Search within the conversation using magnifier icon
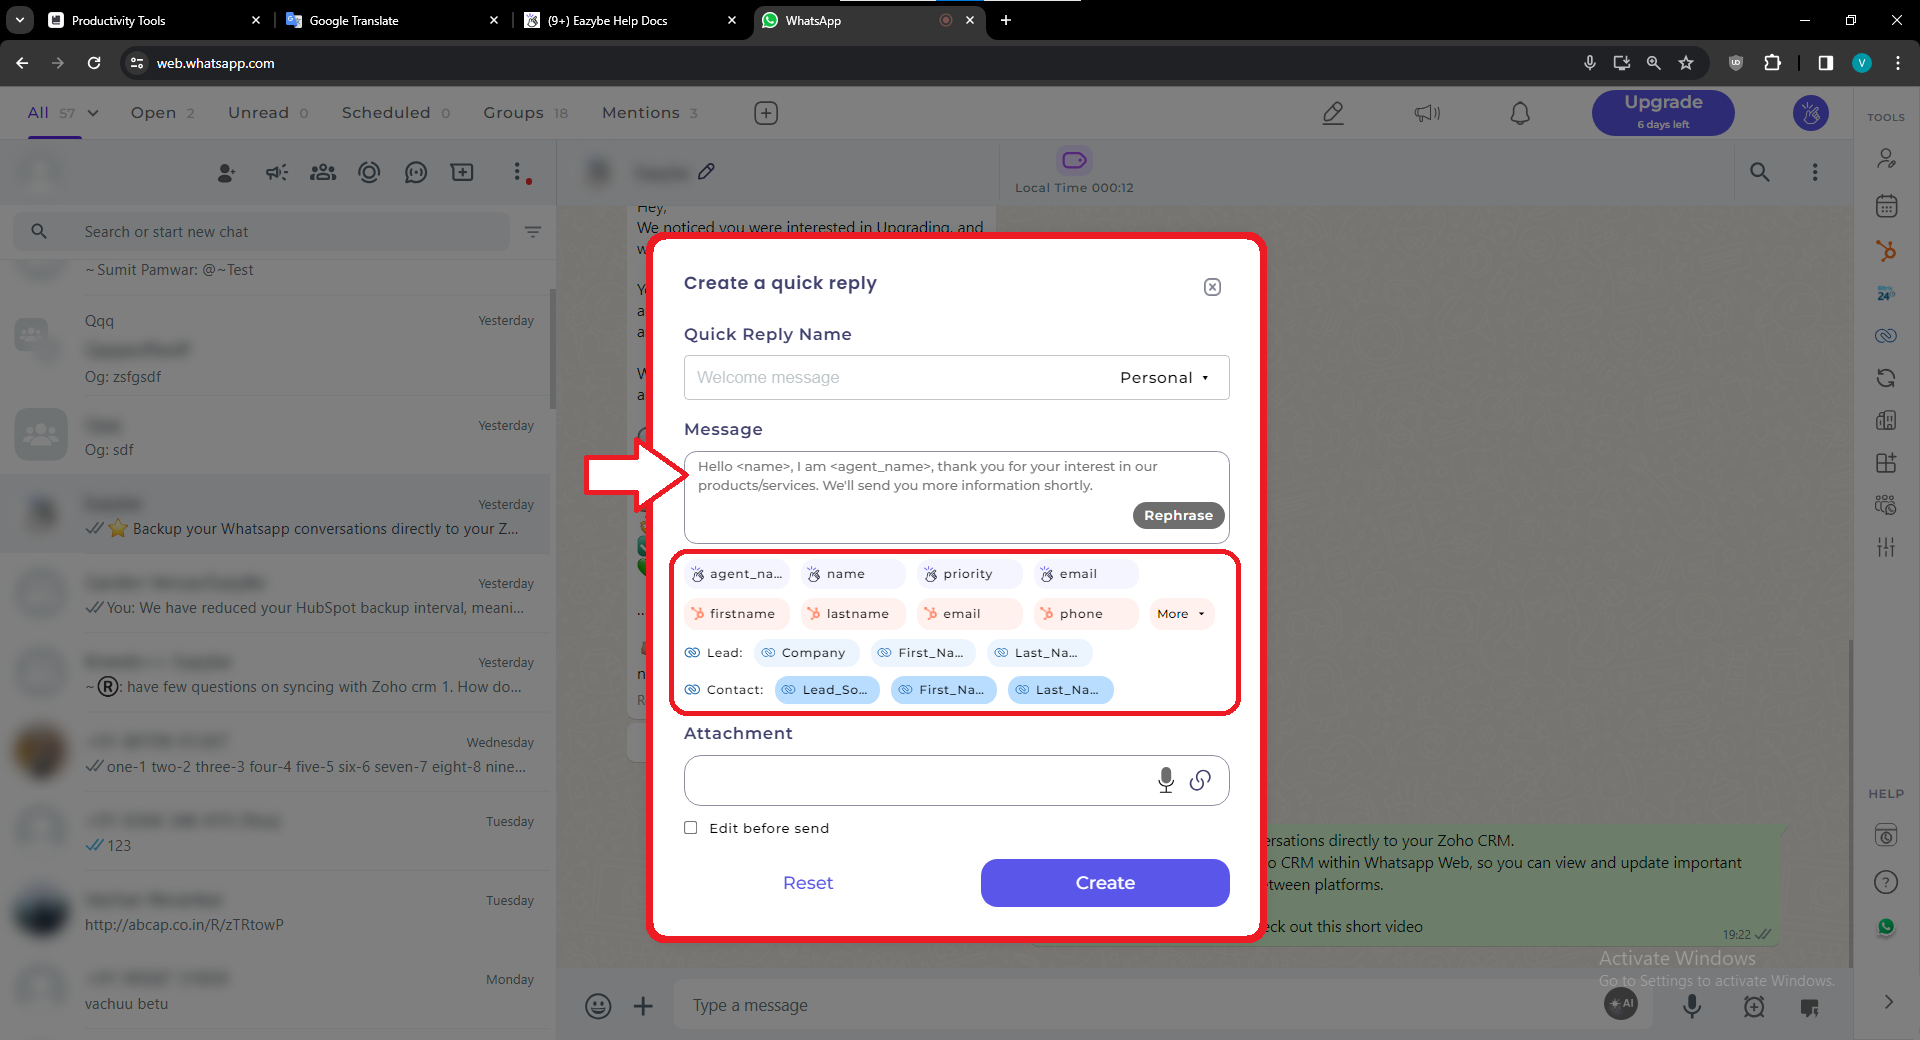Viewport: 1920px width, 1040px height. point(1760,172)
